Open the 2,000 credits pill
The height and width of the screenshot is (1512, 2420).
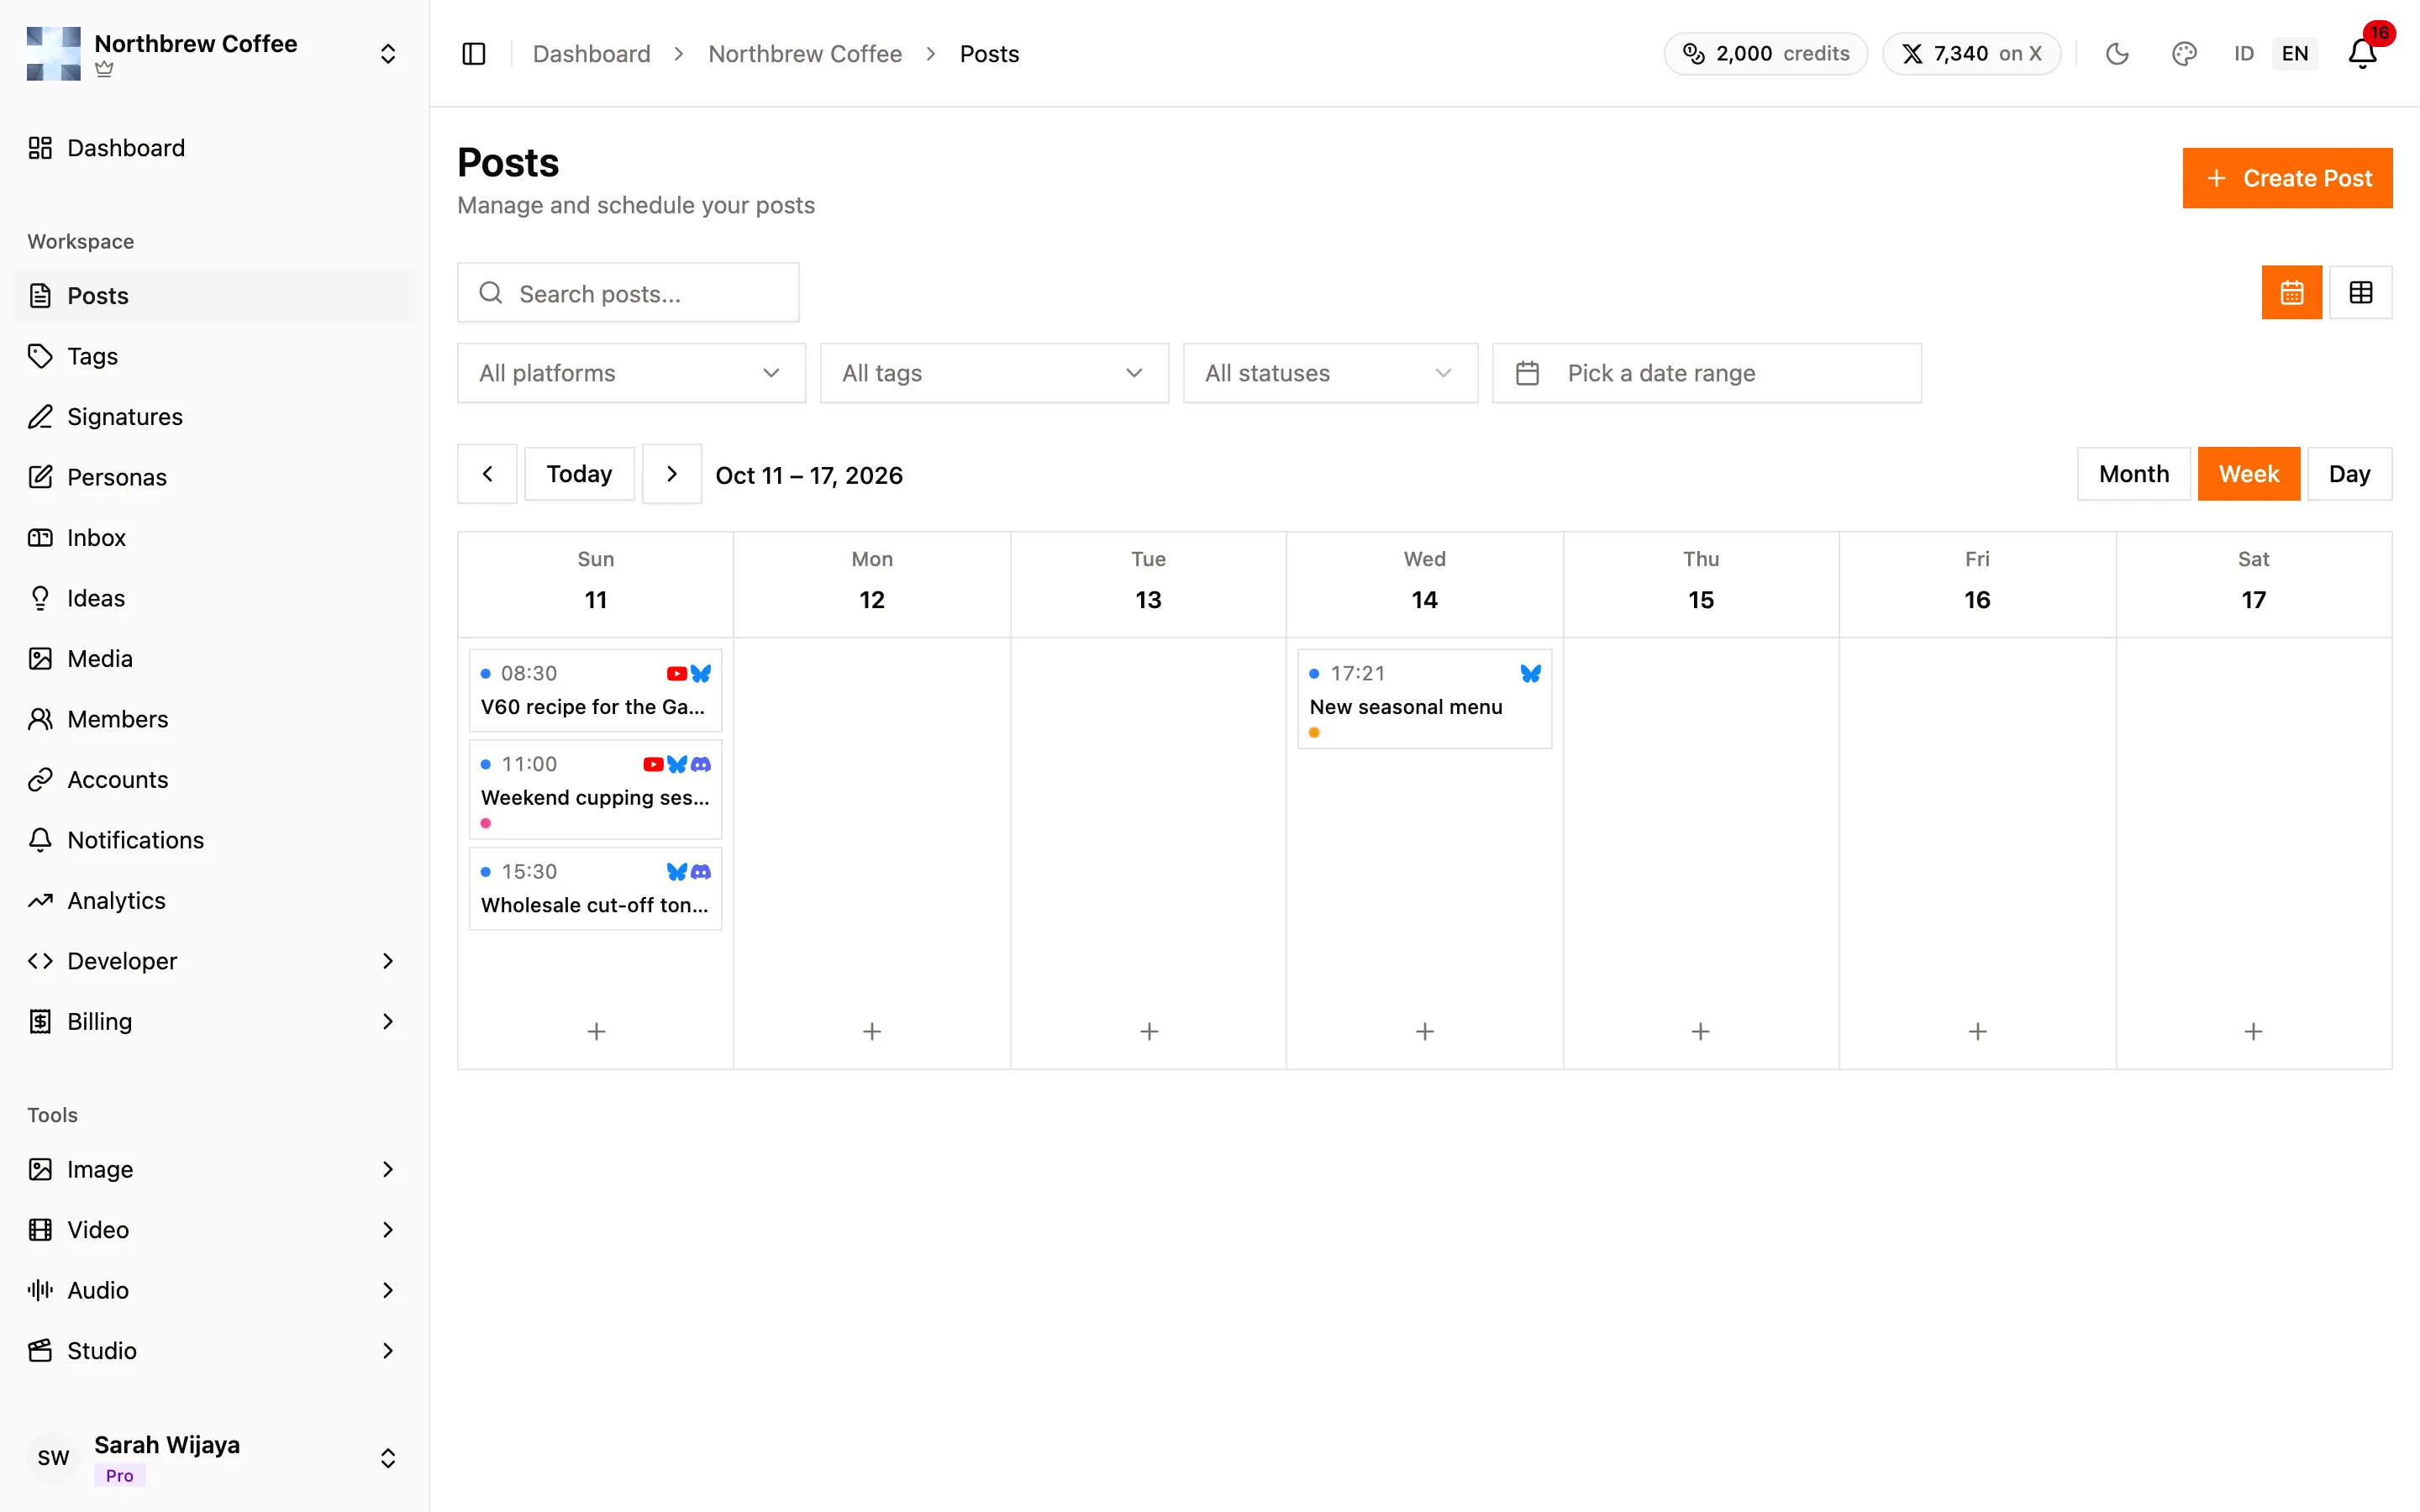pos(1765,54)
